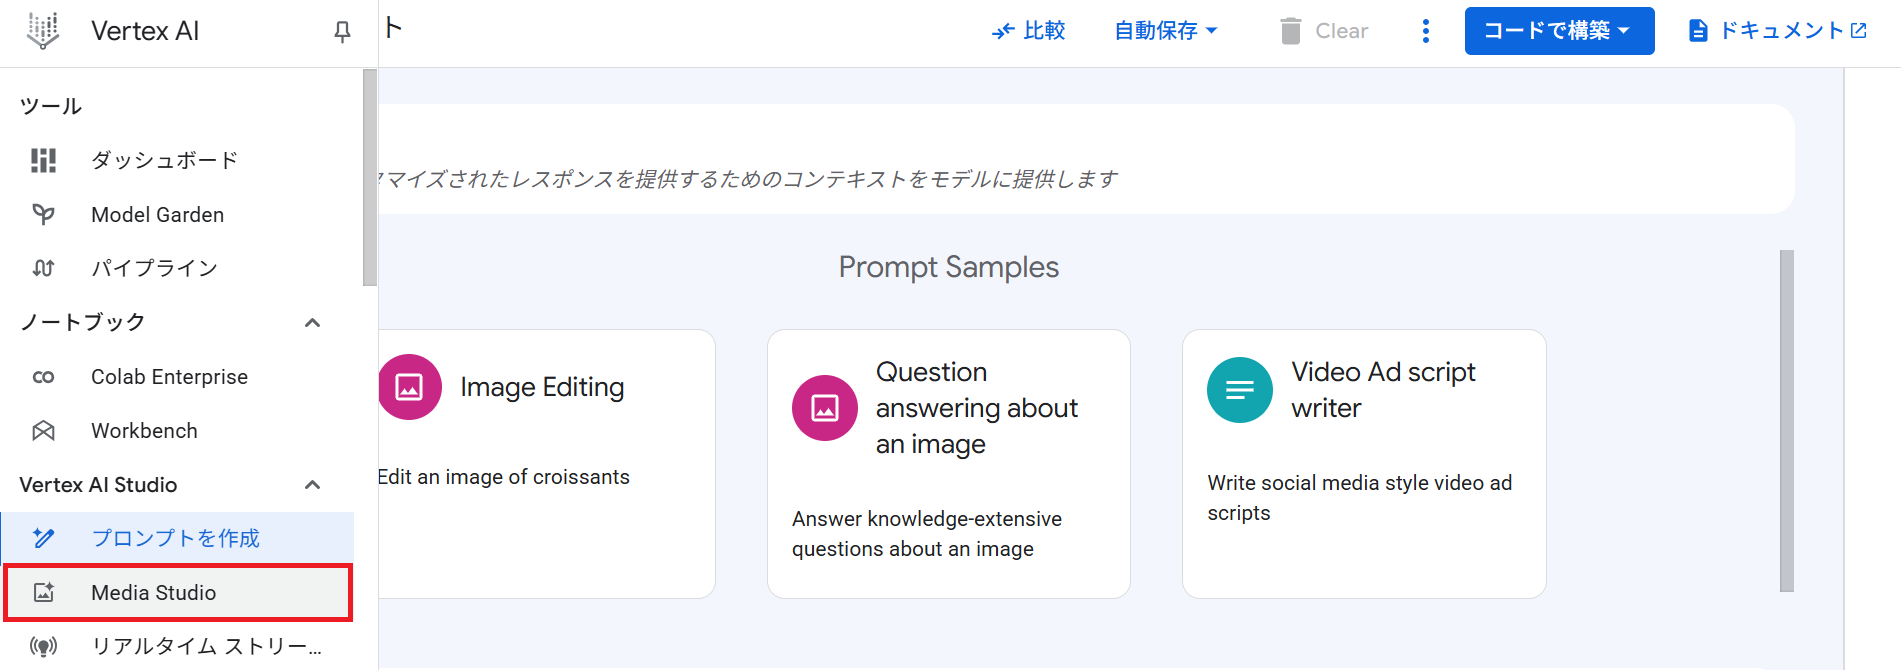Select the Video Ad script writer title
Screen dimensions: 1901x670
click(x=1383, y=390)
